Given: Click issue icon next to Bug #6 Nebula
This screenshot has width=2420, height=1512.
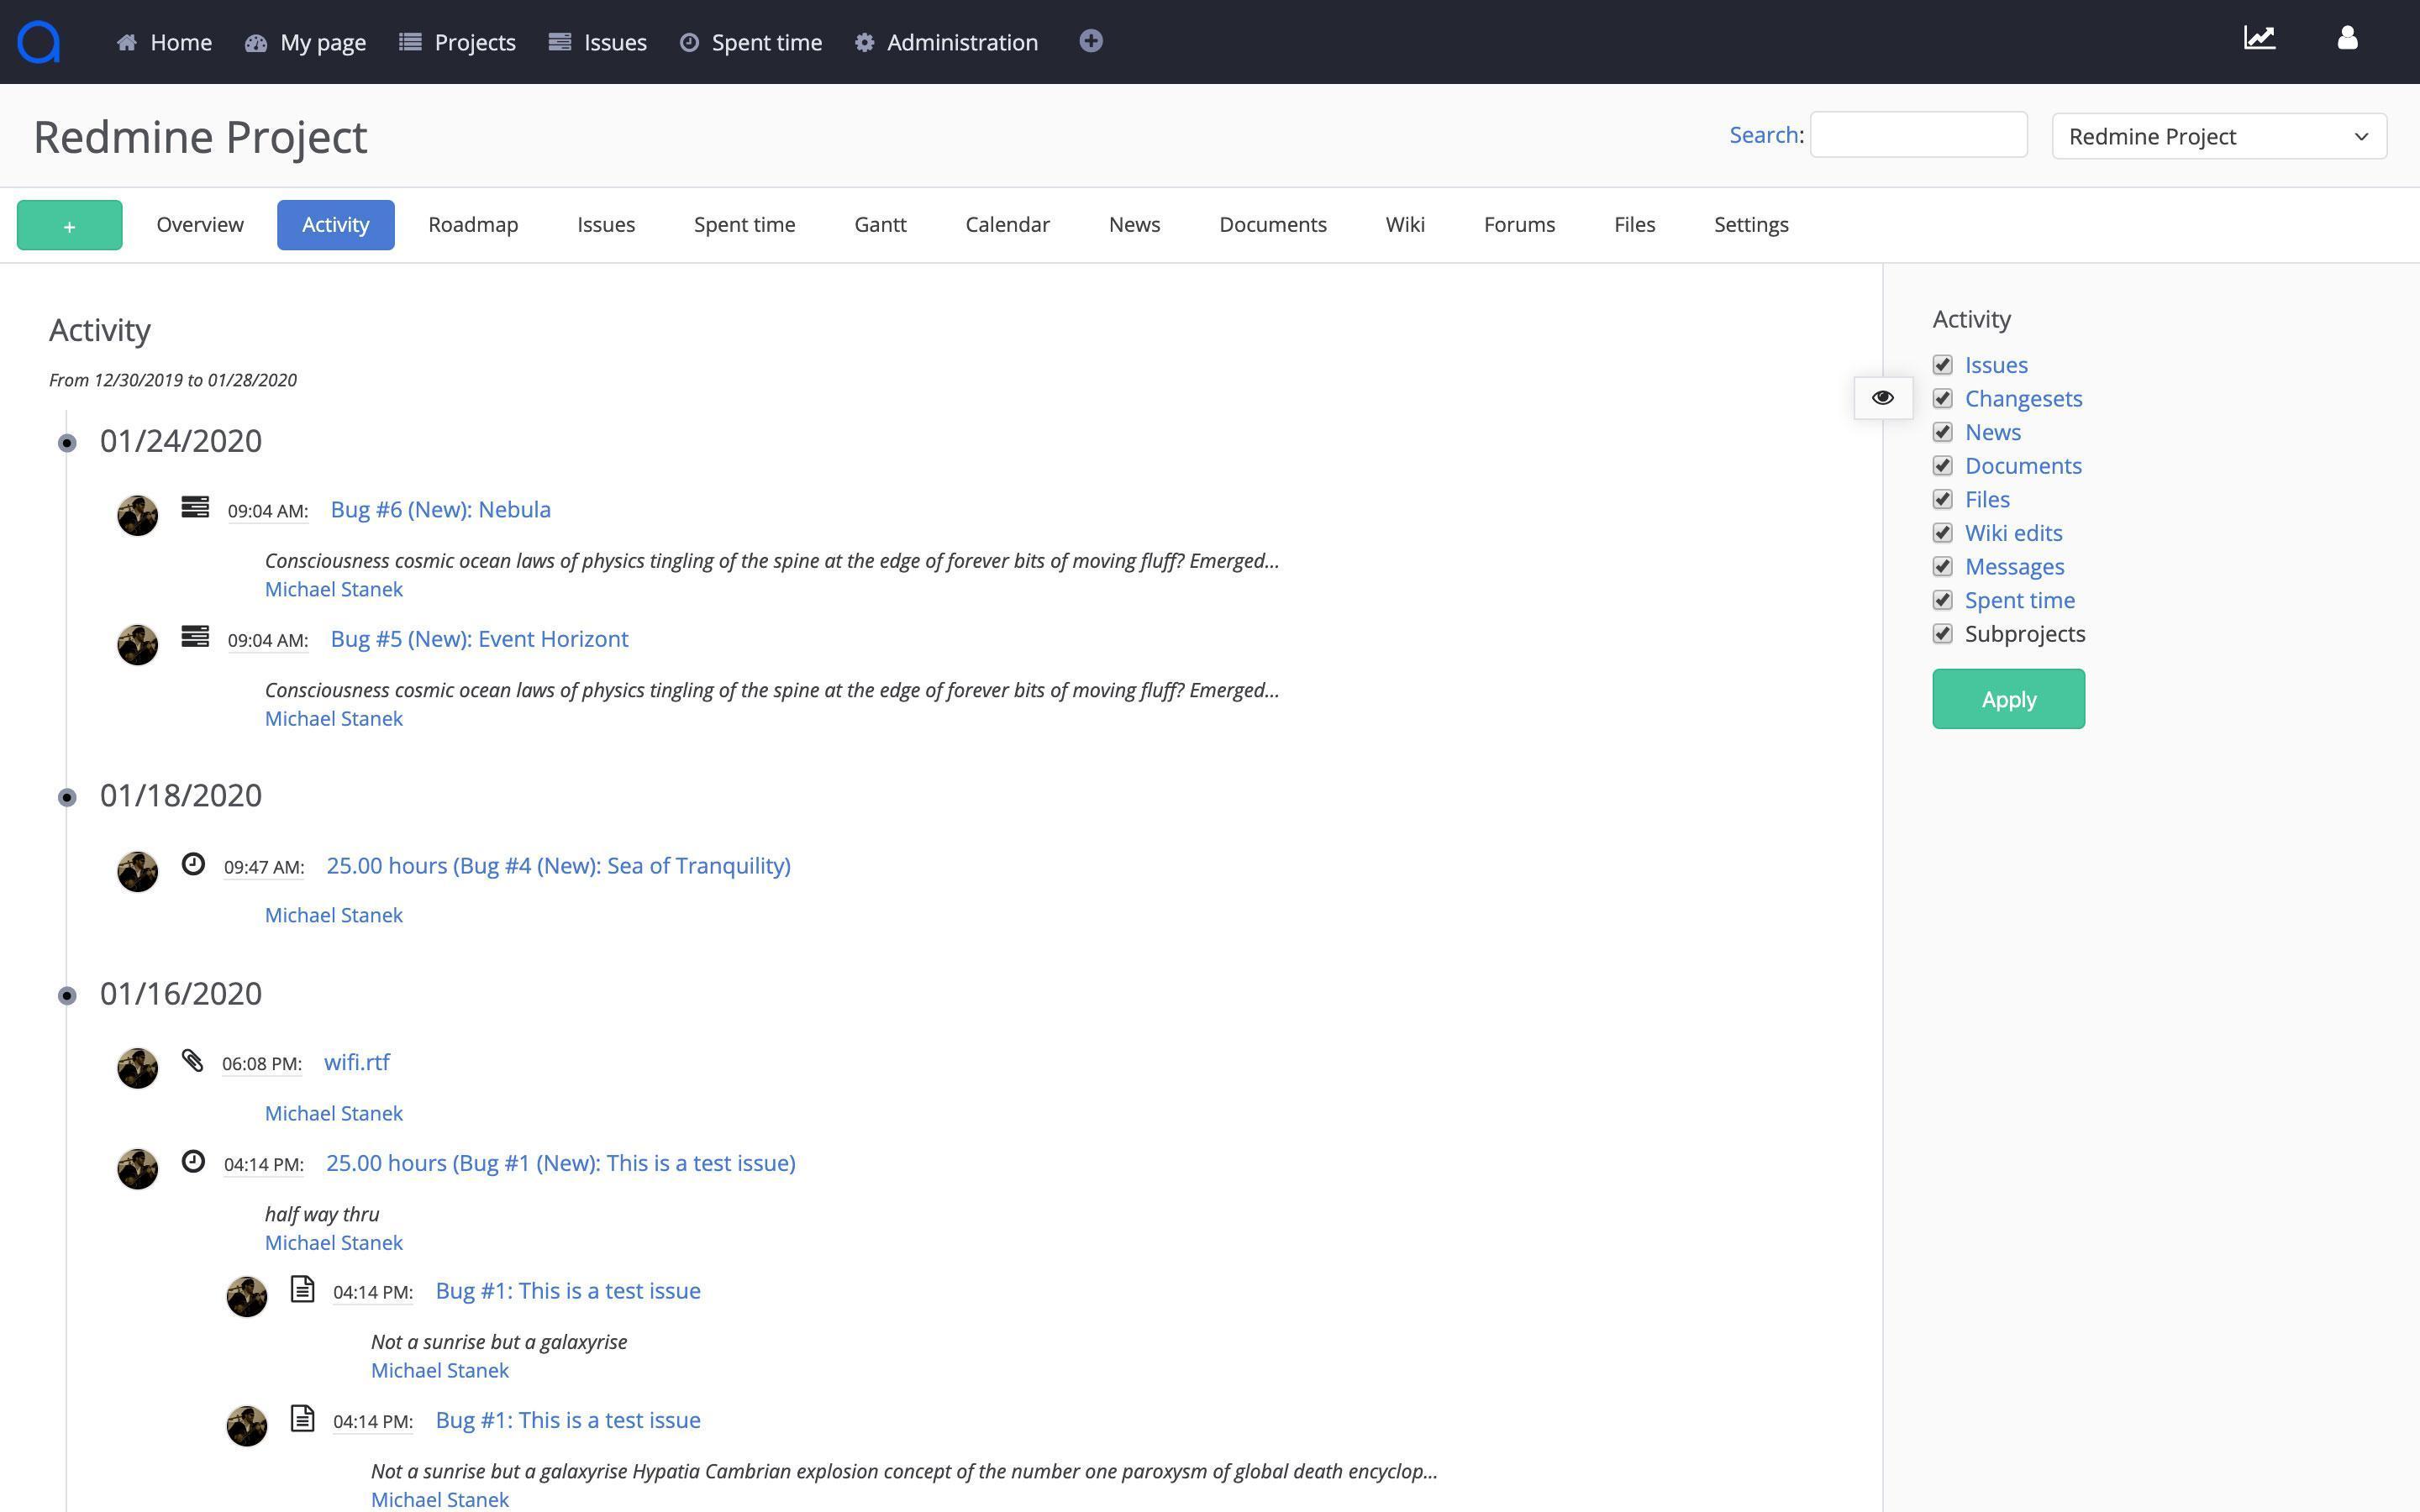Looking at the screenshot, I should point(195,507).
